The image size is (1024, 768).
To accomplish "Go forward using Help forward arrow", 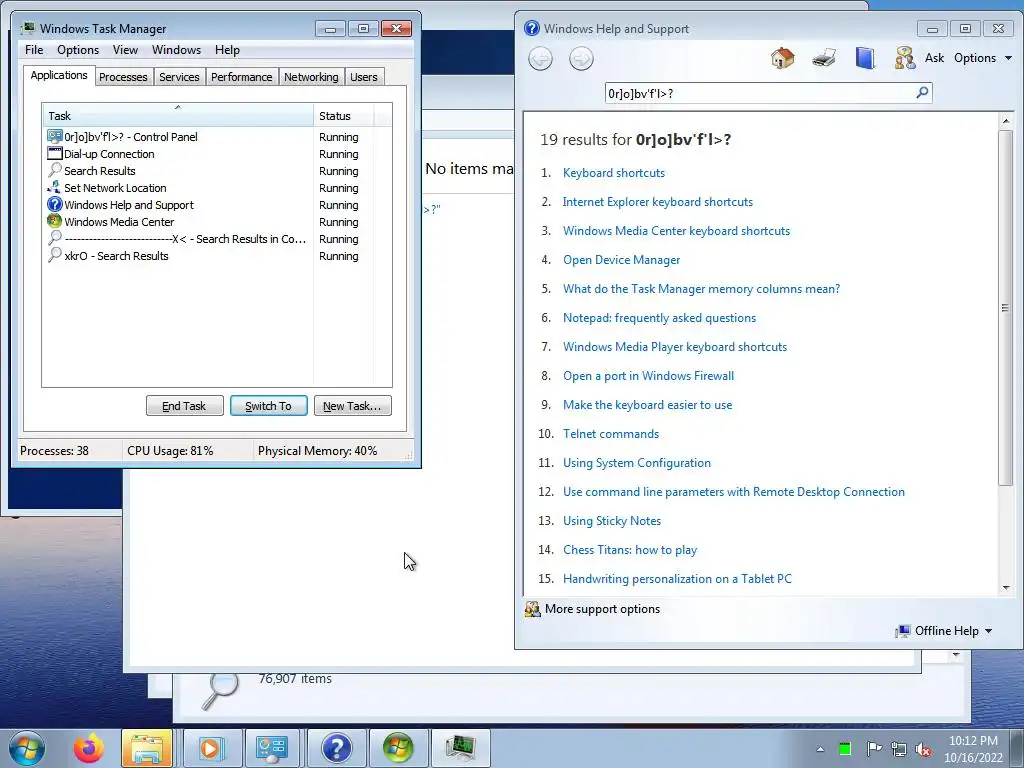I will pos(581,59).
